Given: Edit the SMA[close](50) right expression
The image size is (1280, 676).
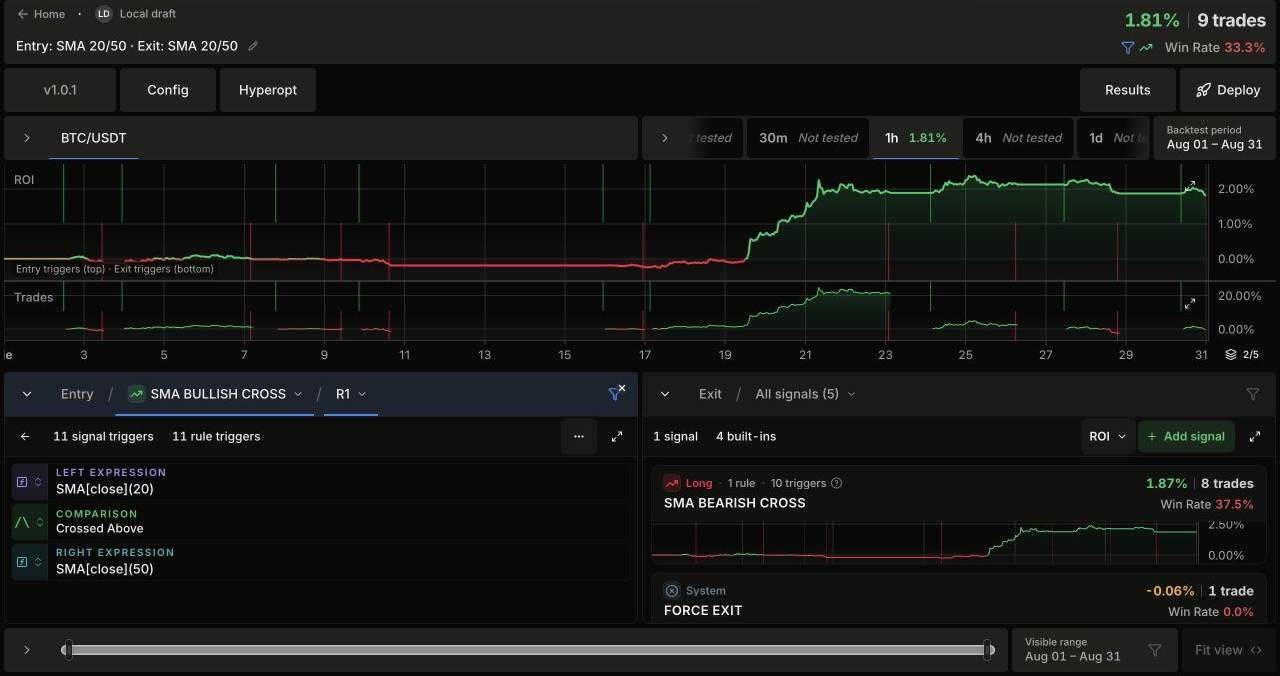Looking at the screenshot, I should (x=105, y=569).
